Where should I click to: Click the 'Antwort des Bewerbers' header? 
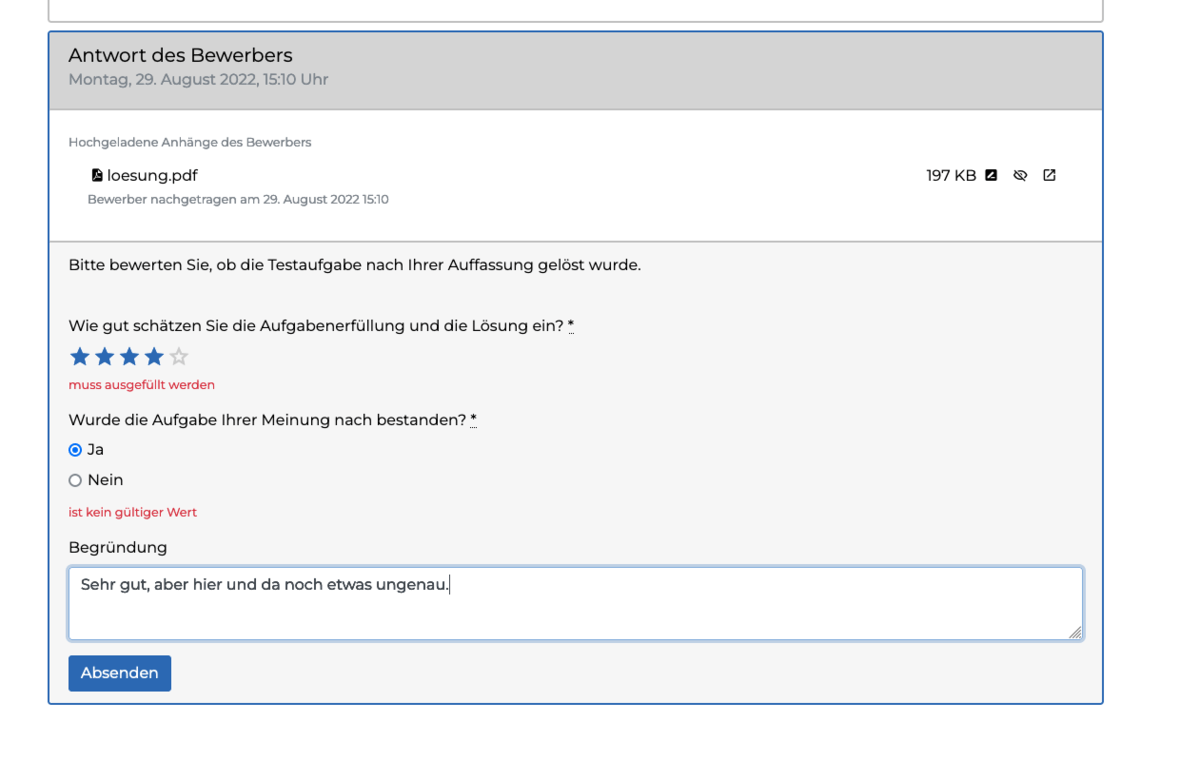click(180, 56)
